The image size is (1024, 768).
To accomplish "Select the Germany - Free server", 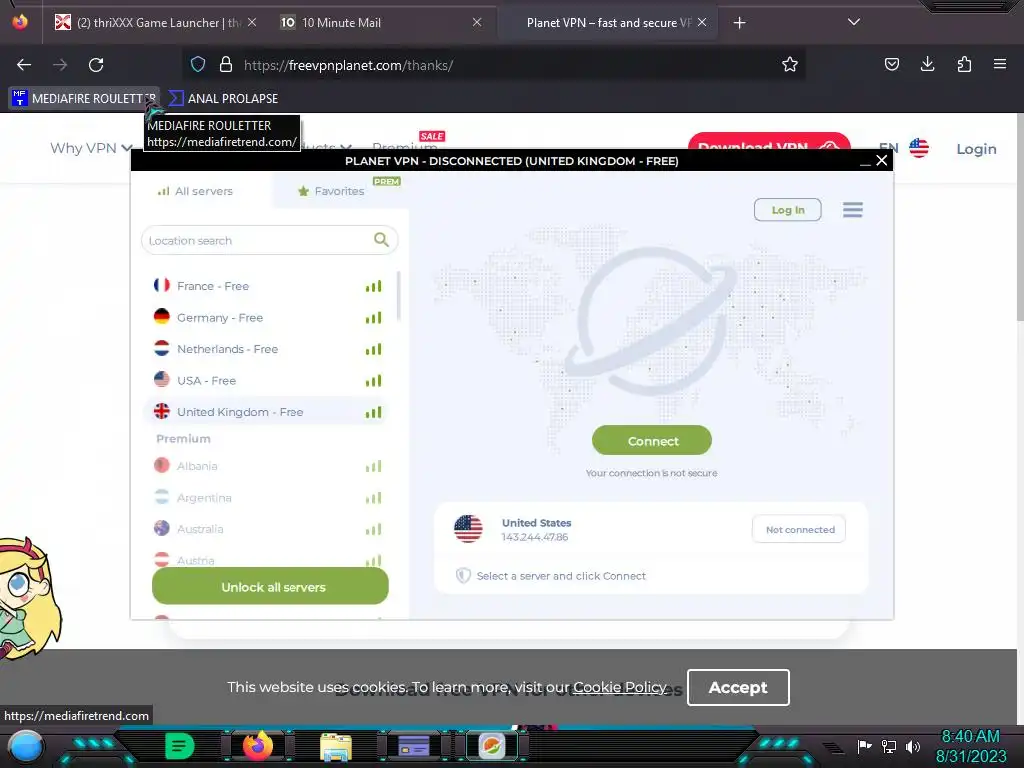I will tap(267, 317).
